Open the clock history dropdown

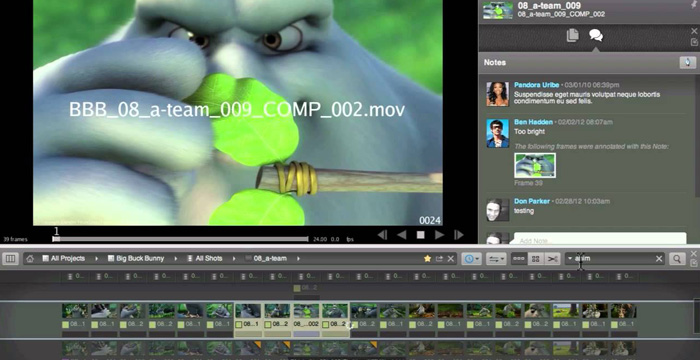coord(471,259)
